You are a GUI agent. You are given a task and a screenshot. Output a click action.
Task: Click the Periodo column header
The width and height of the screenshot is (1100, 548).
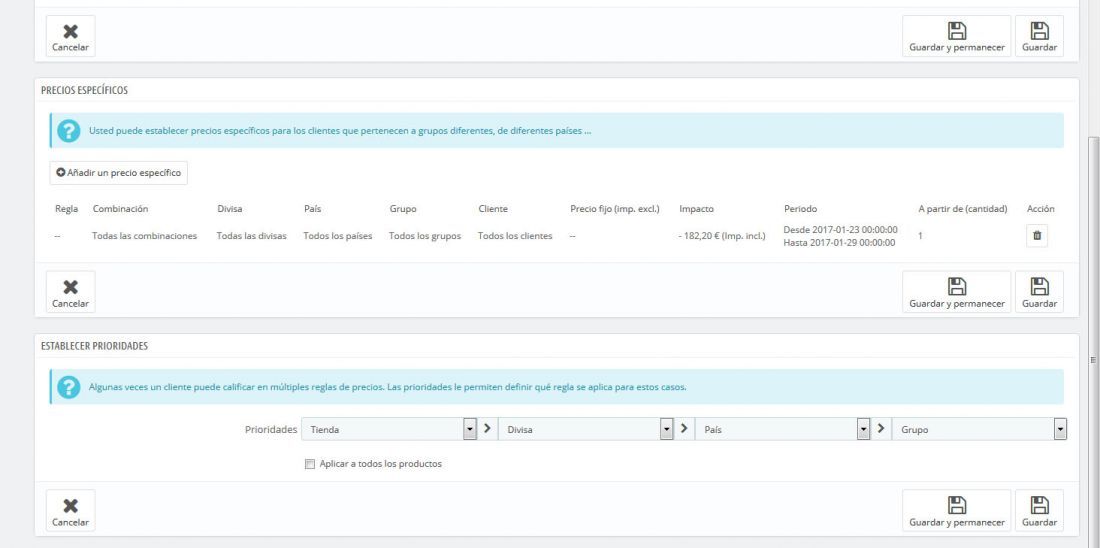800,209
